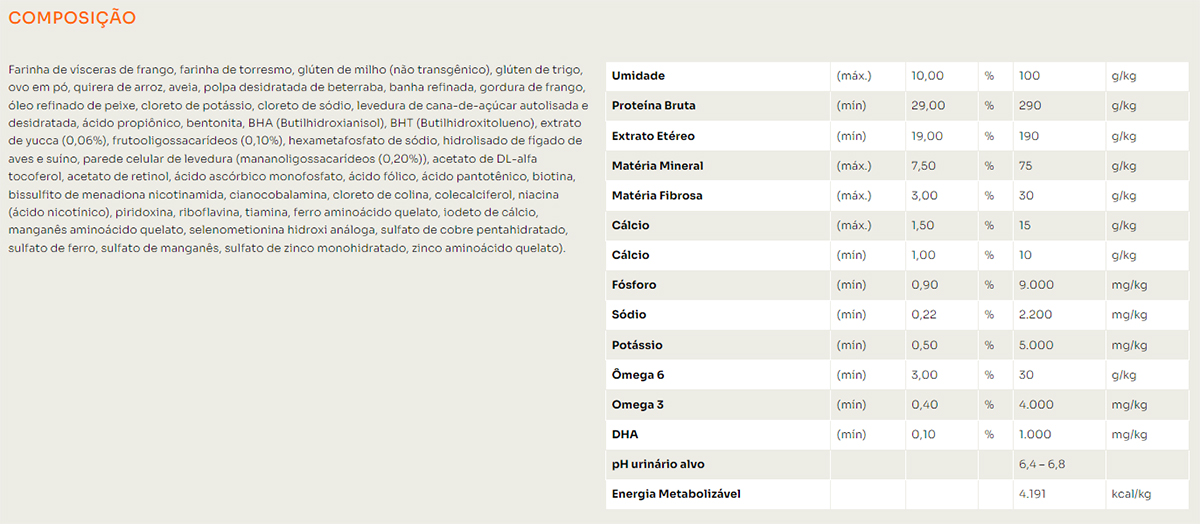Screen dimensions: 1200x524
Task: Click the 2.200 sodium value
Action: coord(1036,315)
